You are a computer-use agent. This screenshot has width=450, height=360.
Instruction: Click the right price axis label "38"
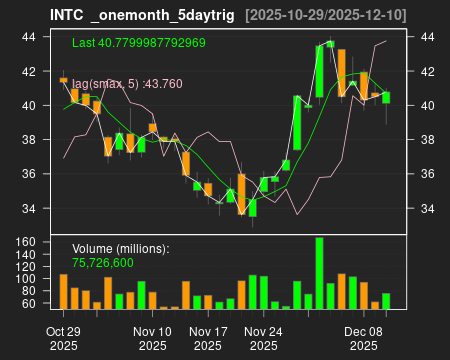click(427, 140)
